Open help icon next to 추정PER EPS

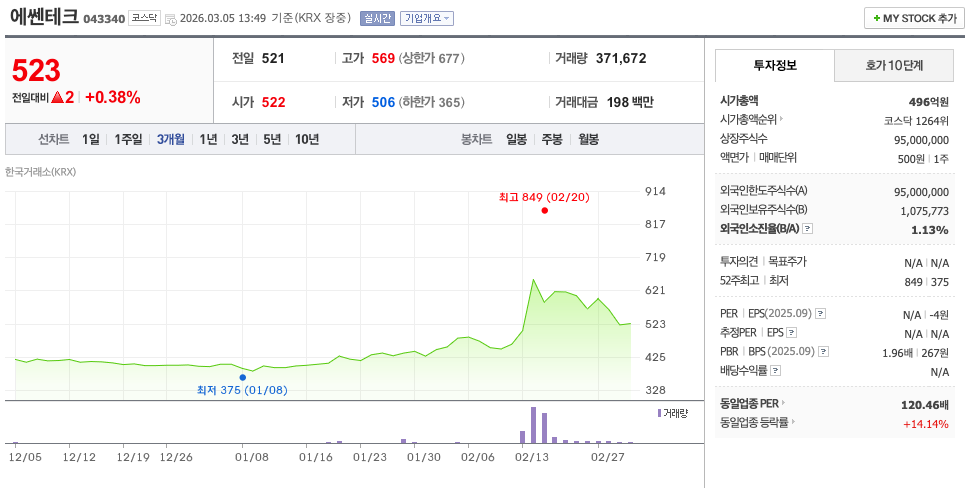click(791, 333)
